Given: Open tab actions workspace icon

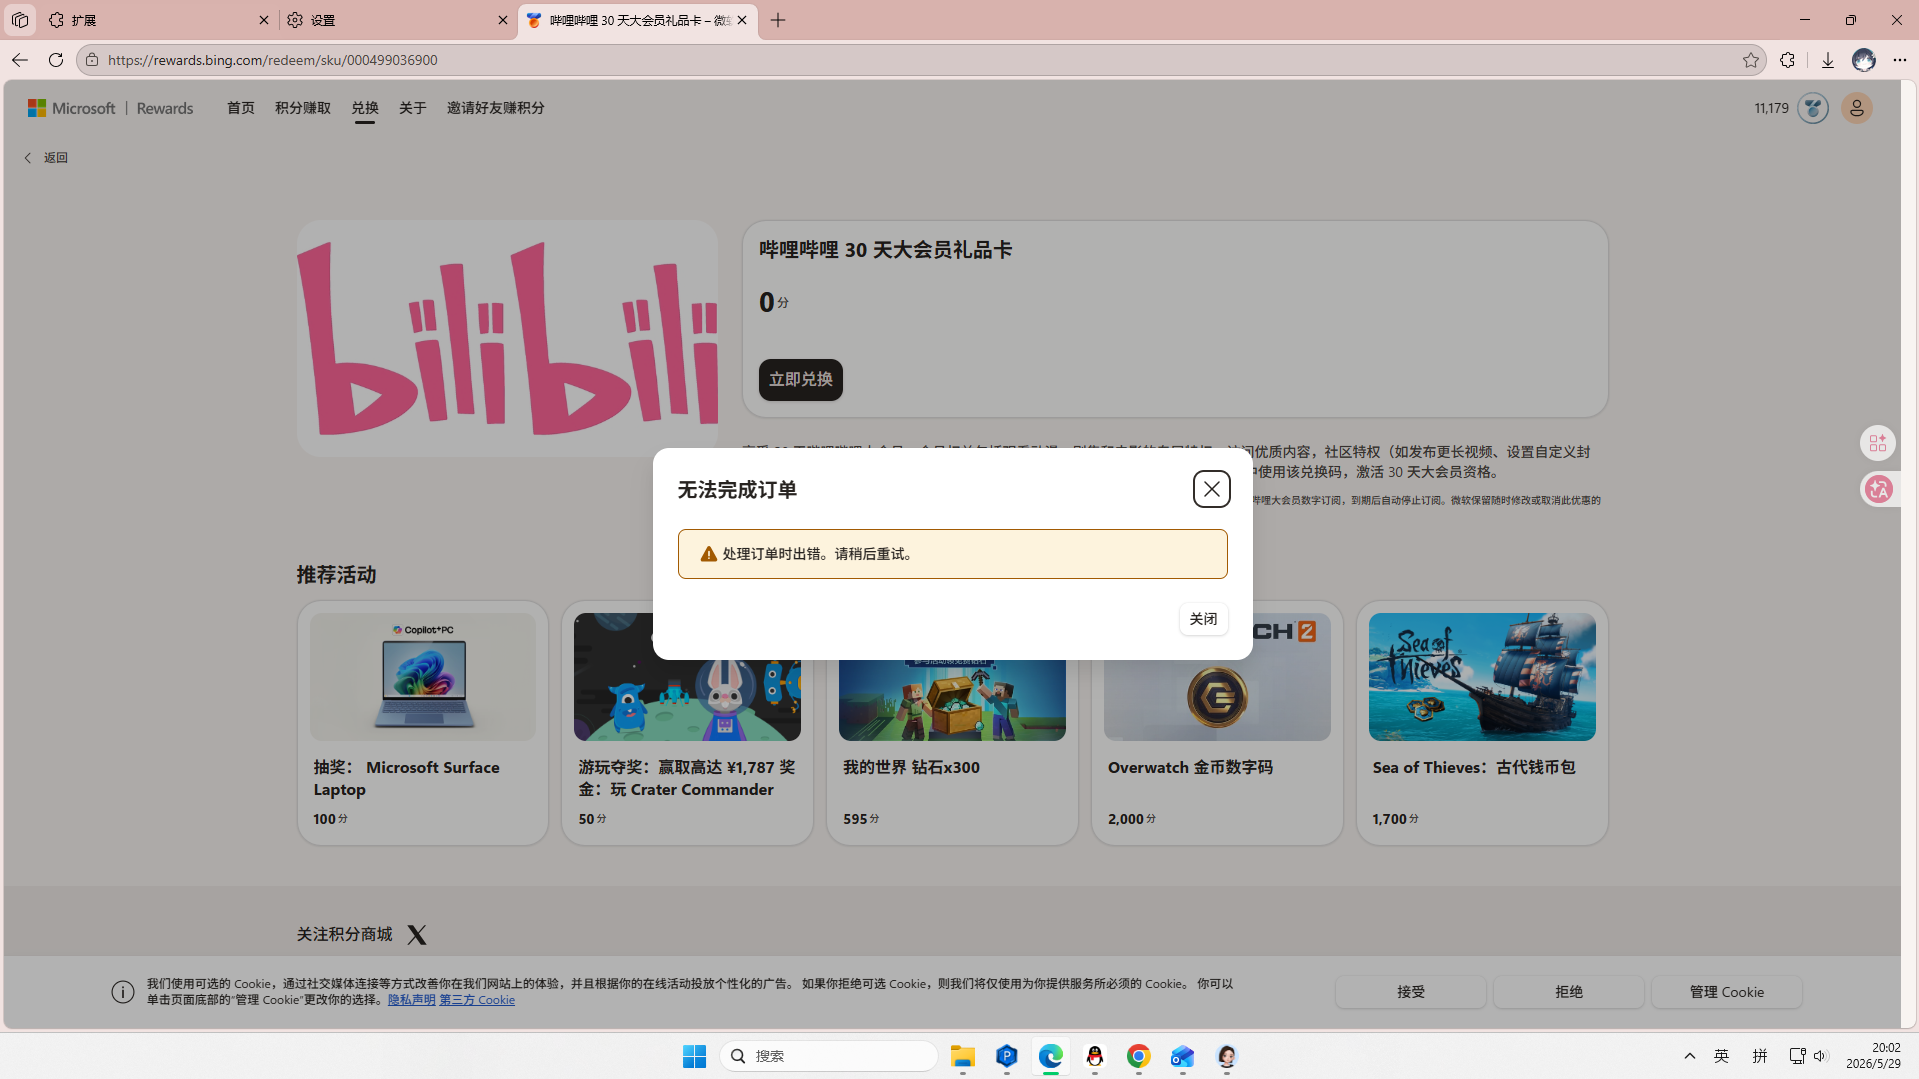Looking at the screenshot, I should pos(20,20).
